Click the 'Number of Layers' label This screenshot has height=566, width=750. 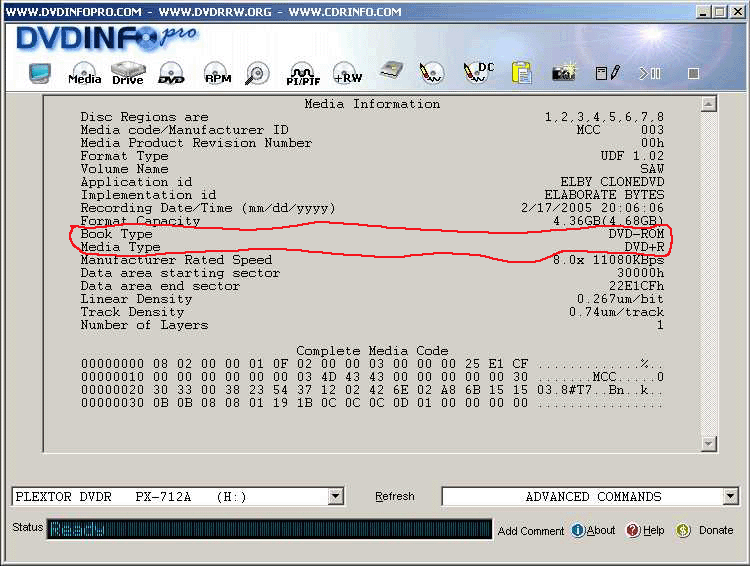pos(144,325)
